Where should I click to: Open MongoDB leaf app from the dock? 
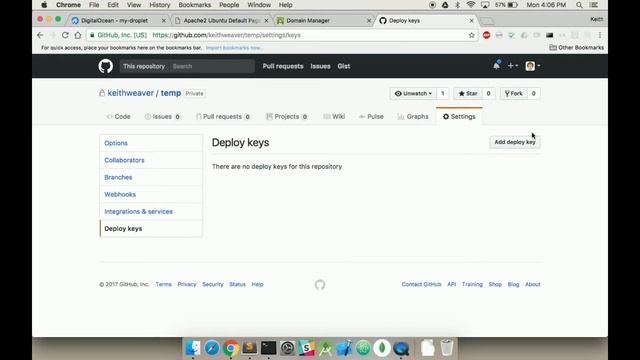[x=382, y=348]
